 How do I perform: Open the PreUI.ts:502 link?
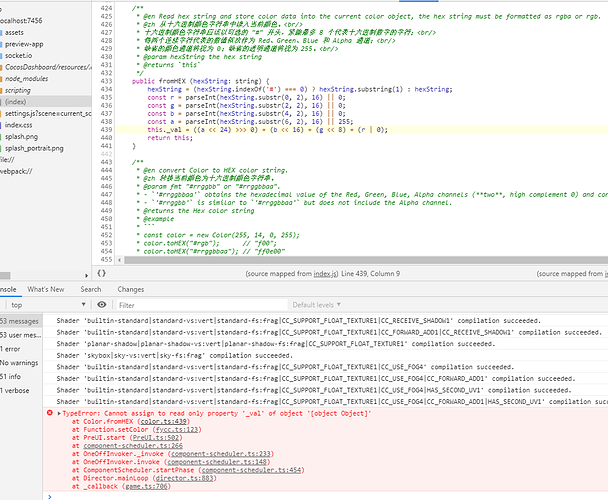point(156,438)
